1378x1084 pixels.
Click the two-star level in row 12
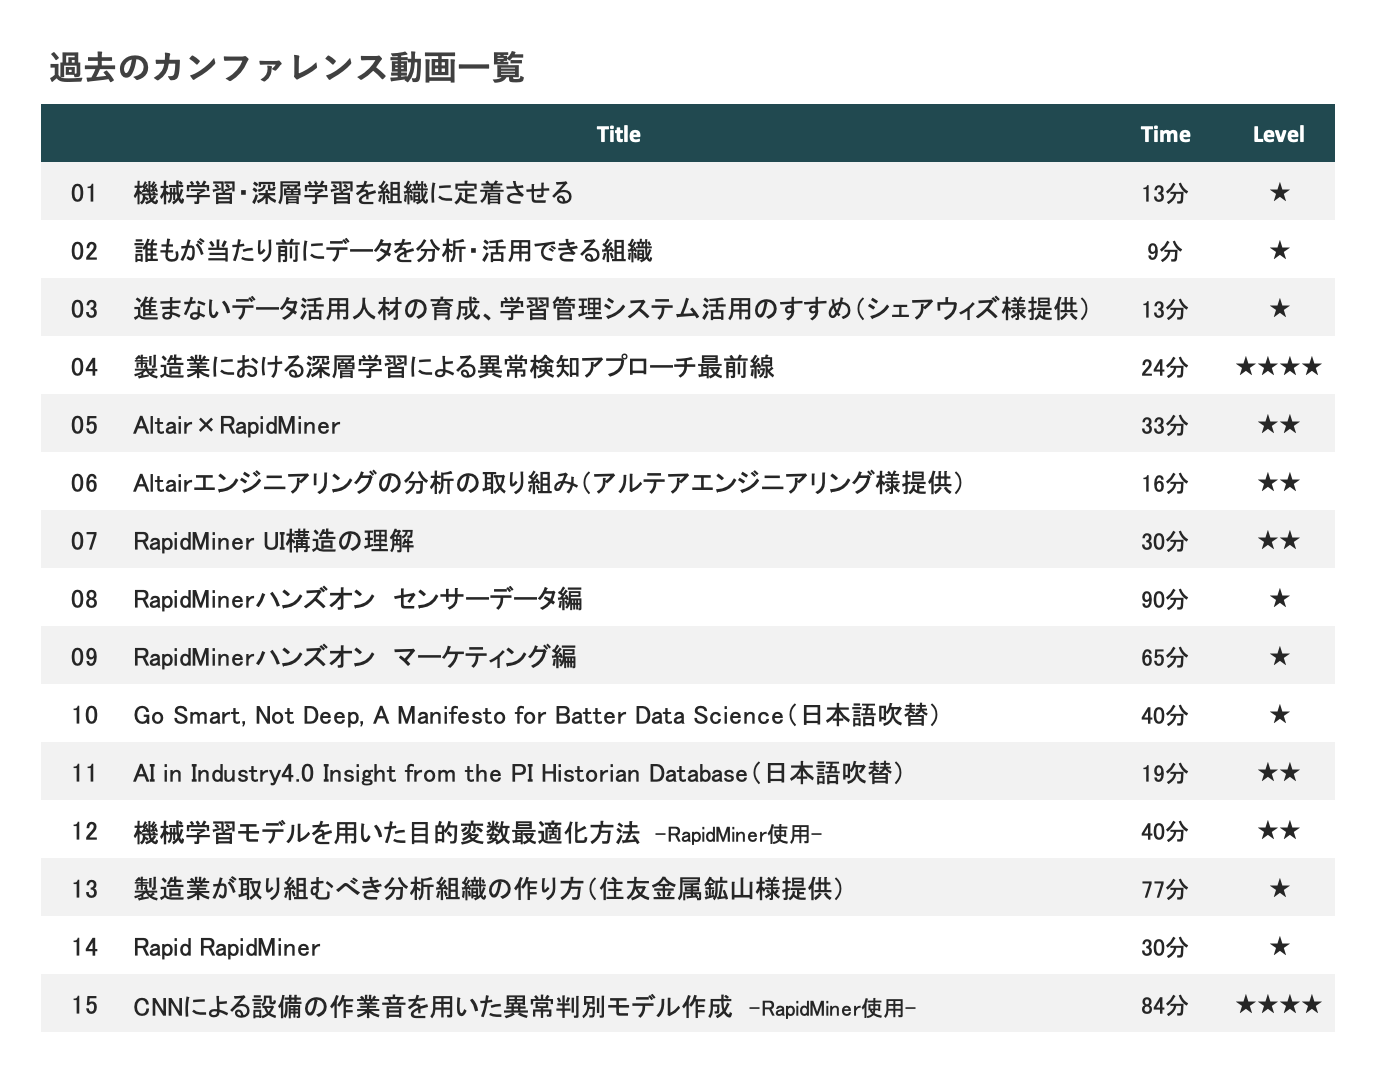[1279, 830]
